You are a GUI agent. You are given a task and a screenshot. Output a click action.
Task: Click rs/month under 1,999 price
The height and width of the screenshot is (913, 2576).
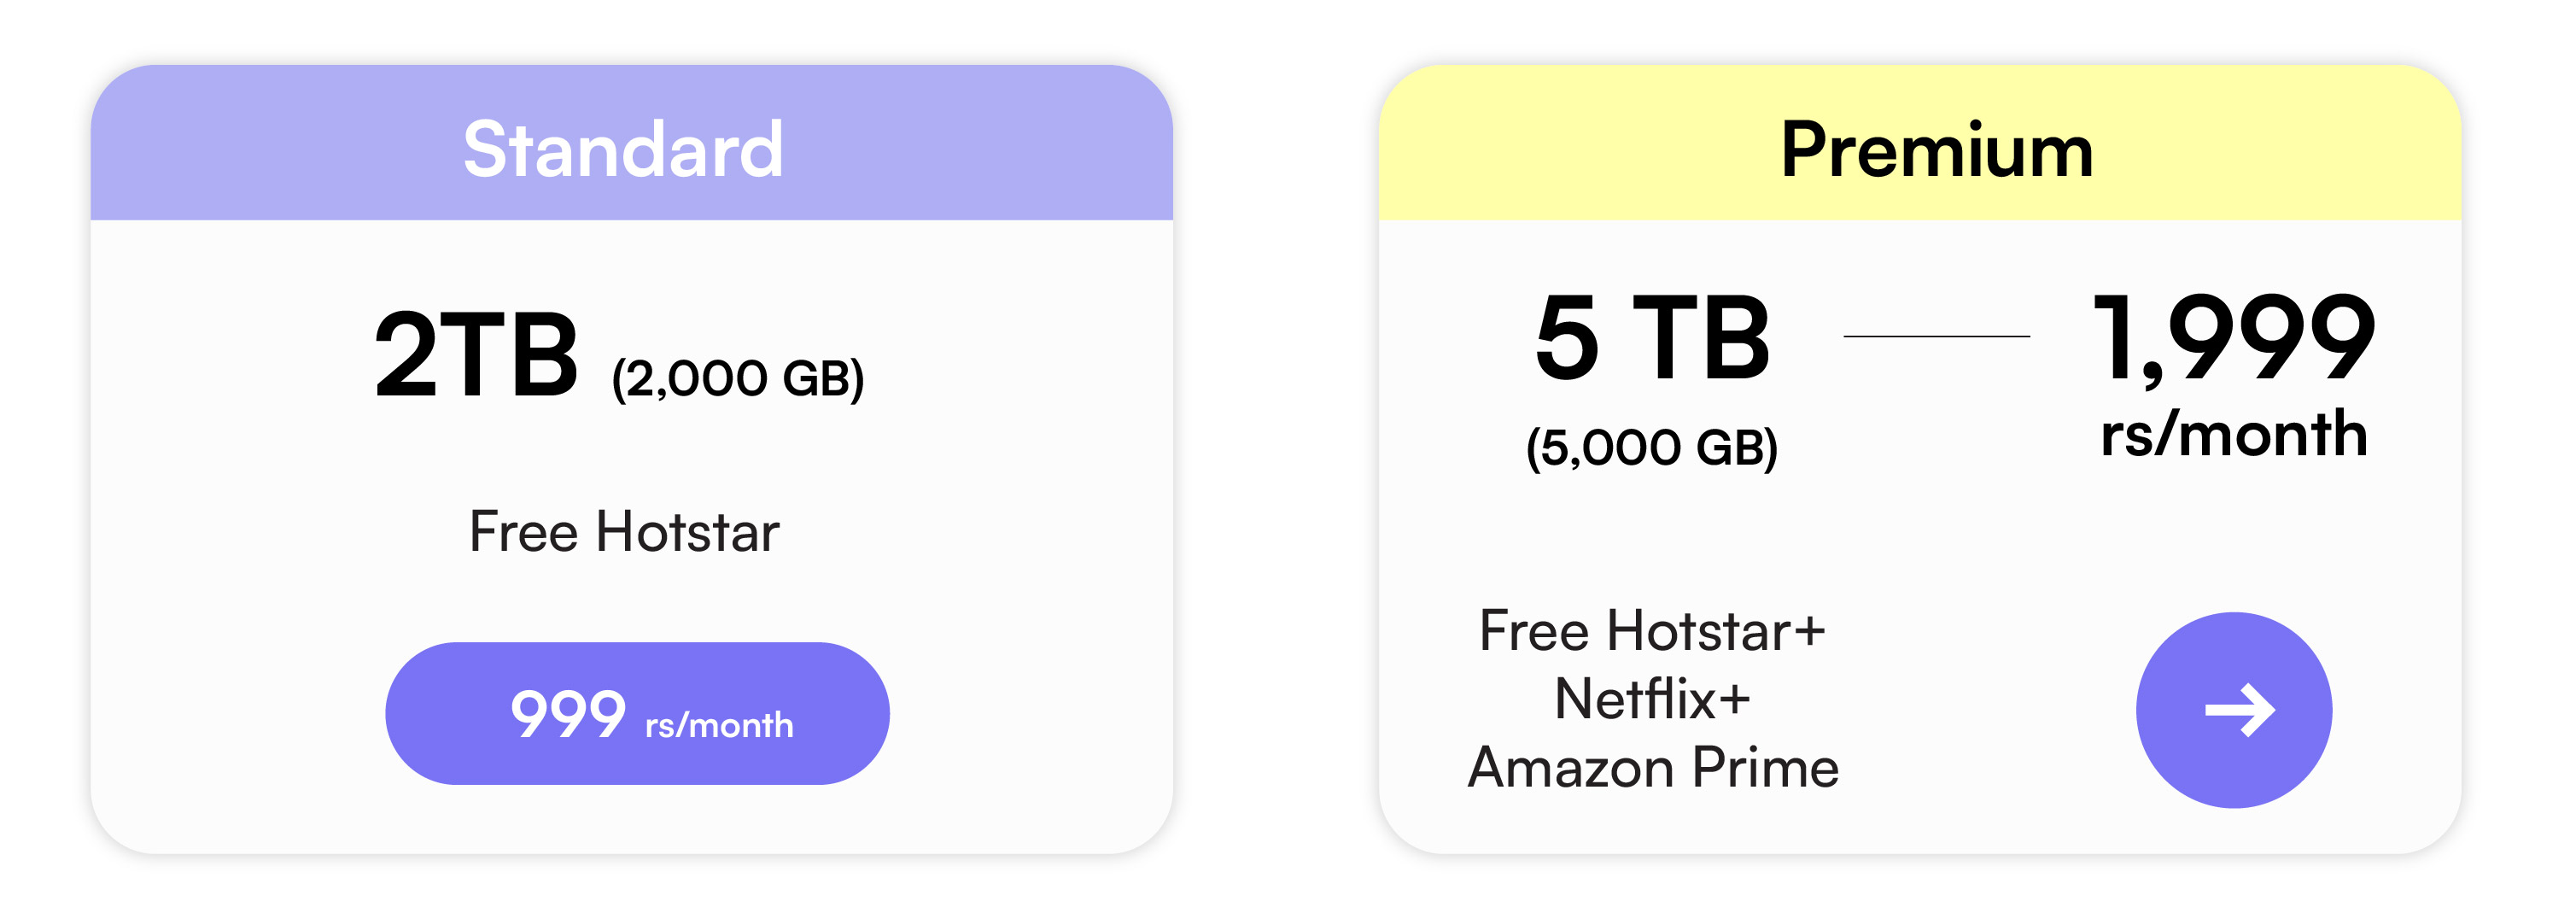tap(2233, 434)
